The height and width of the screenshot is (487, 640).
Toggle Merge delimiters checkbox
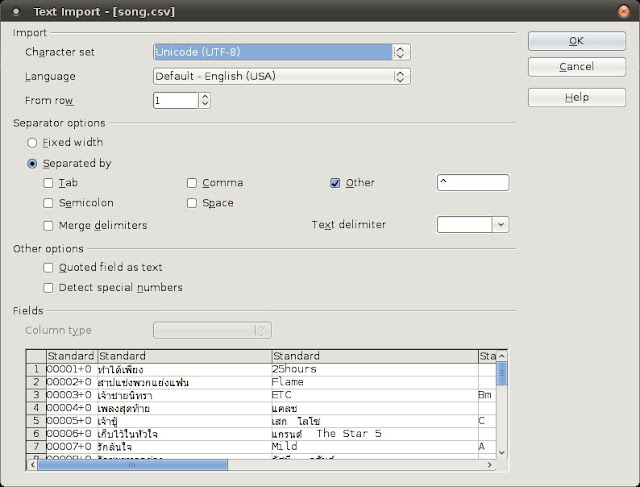(48, 225)
